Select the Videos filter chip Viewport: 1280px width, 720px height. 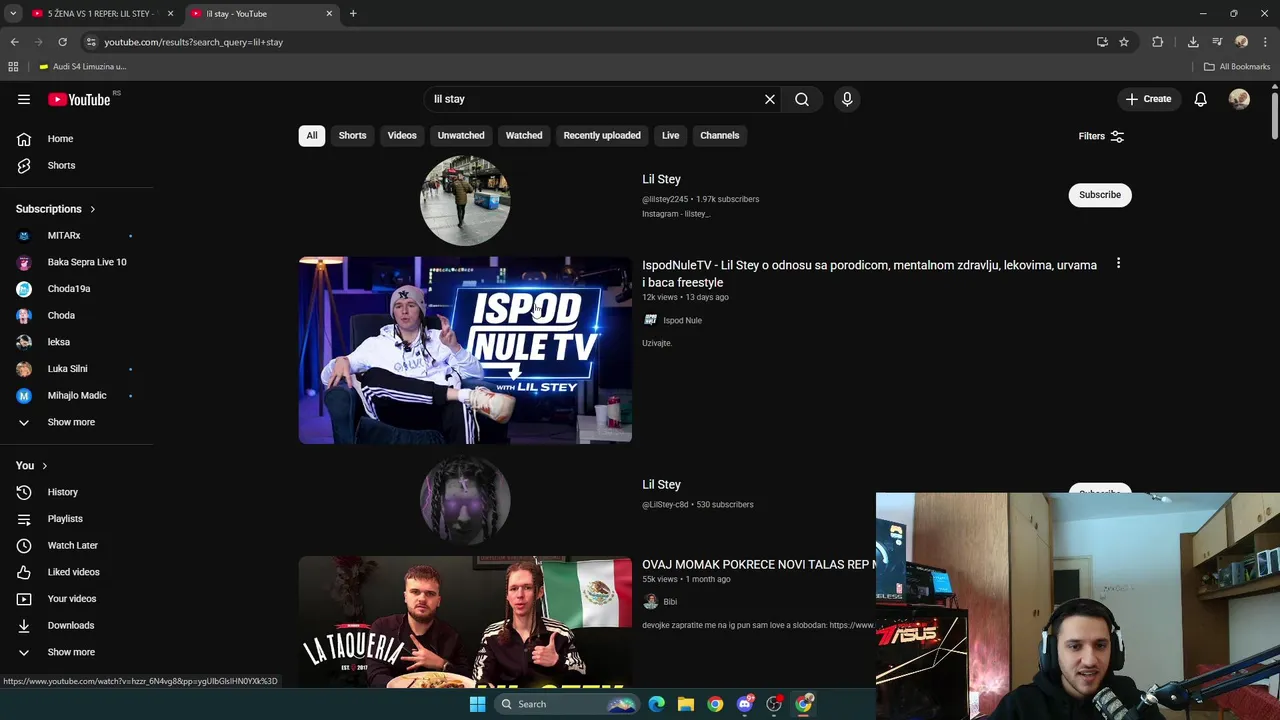[402, 135]
